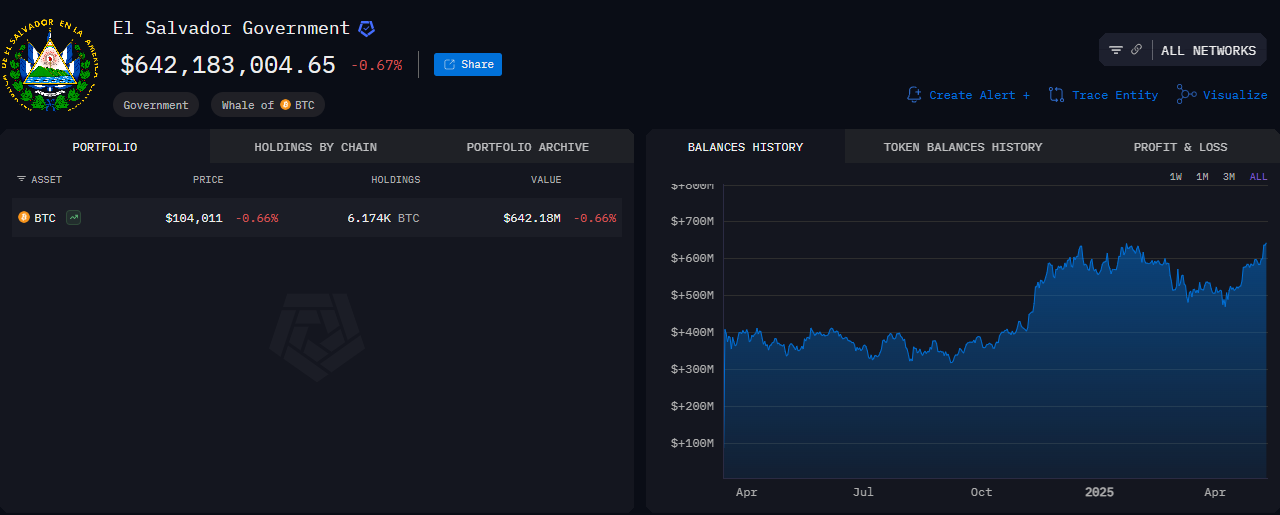Click the Trace Entity icon
The height and width of the screenshot is (515, 1280).
pyautogui.click(x=1056, y=95)
